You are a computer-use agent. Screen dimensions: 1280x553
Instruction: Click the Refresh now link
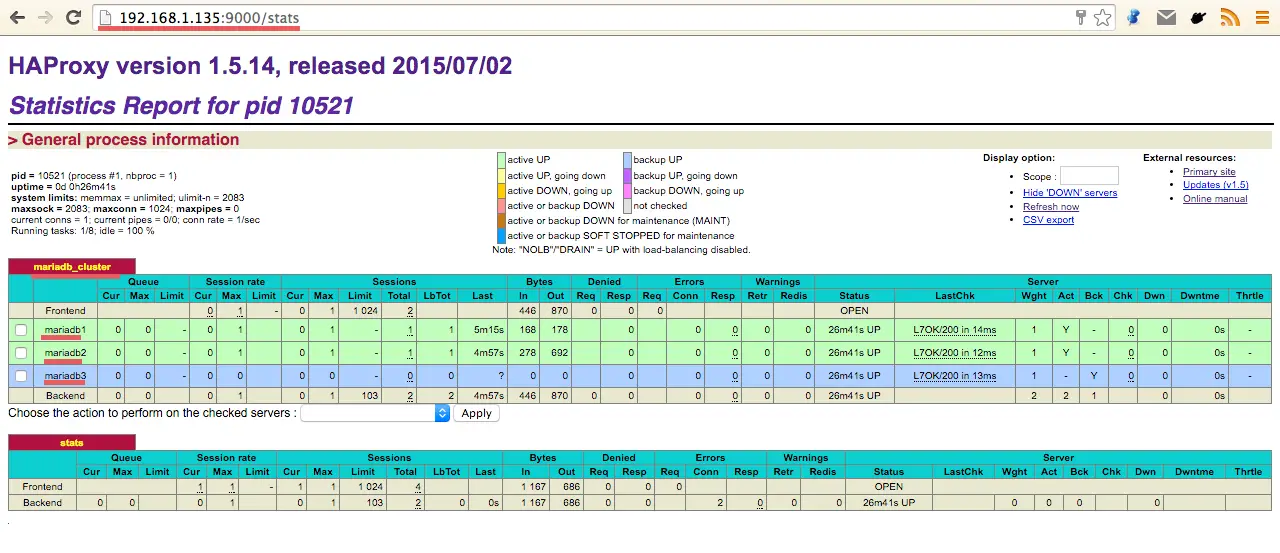click(1051, 206)
